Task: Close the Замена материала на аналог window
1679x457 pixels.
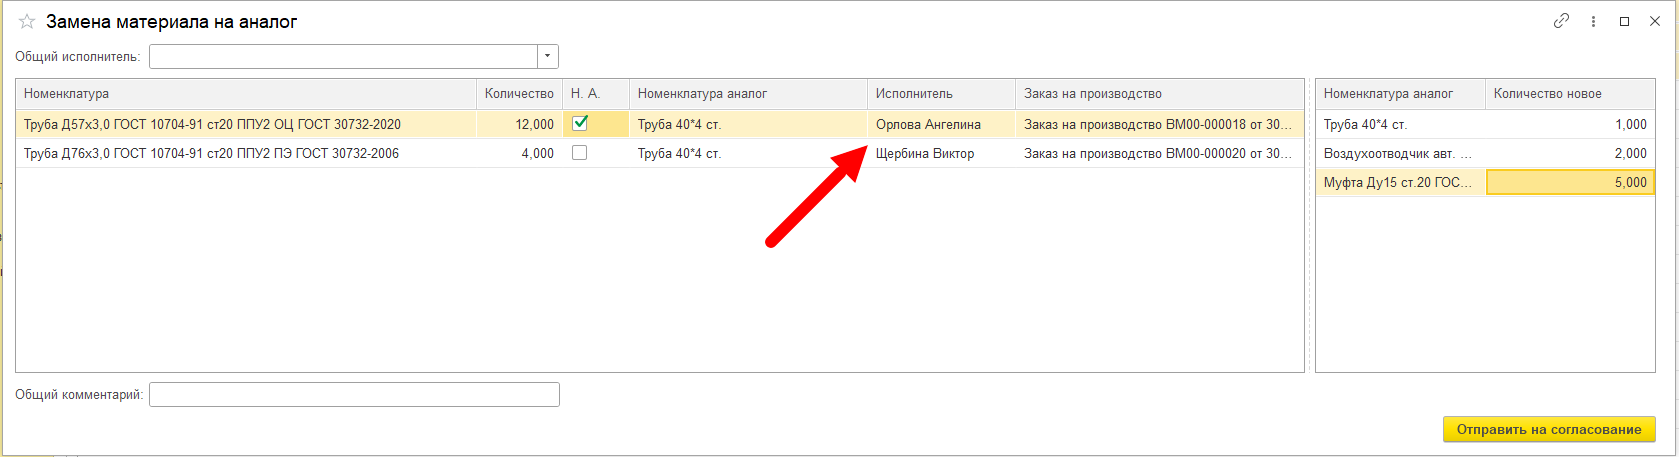Action: click(x=1655, y=21)
